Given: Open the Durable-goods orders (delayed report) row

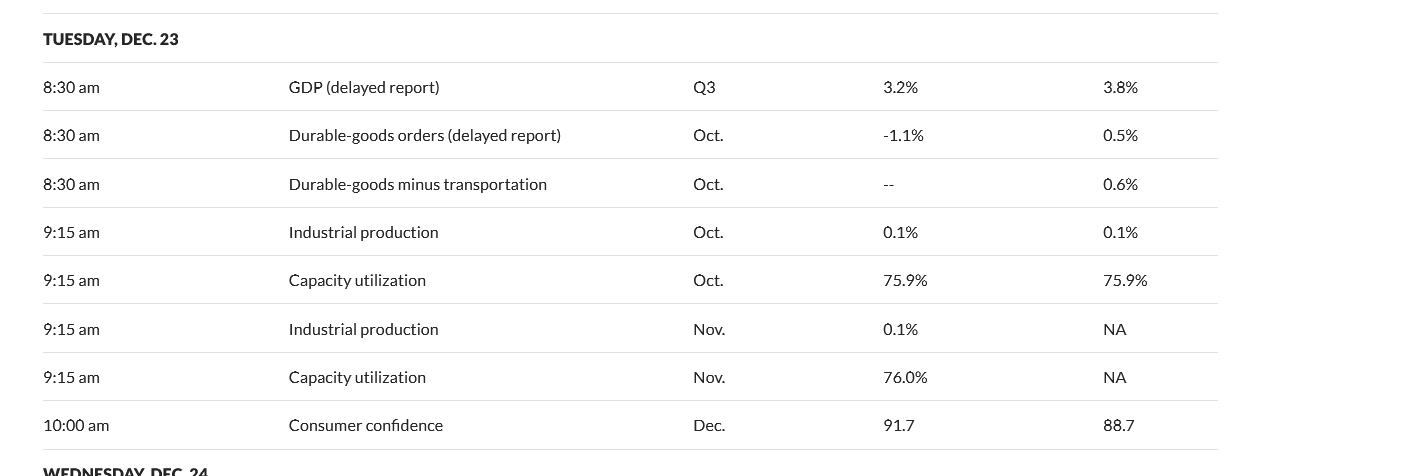Looking at the screenshot, I should point(424,135).
